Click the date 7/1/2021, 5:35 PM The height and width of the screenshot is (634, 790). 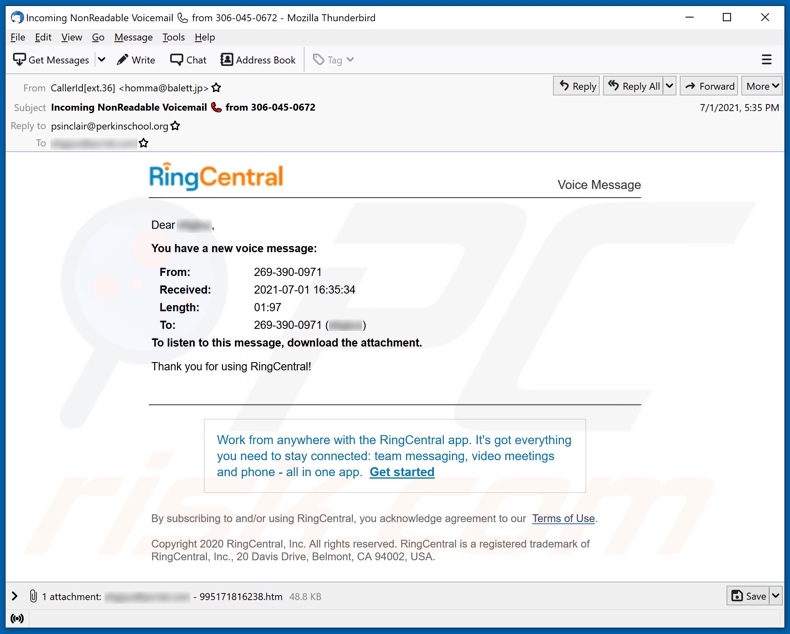click(739, 107)
